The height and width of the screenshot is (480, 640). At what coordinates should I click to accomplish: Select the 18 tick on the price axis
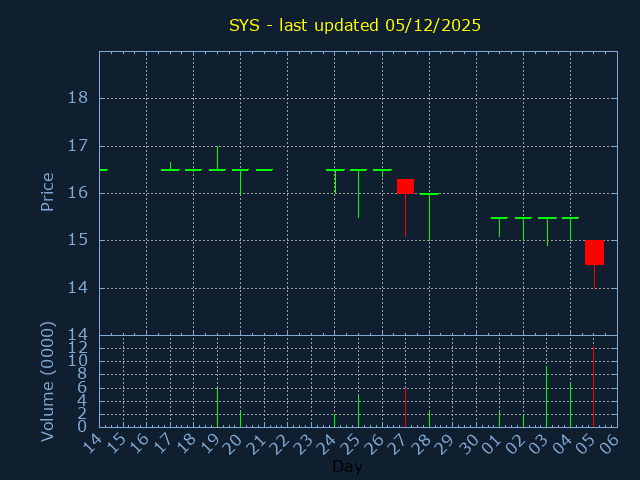78,98
